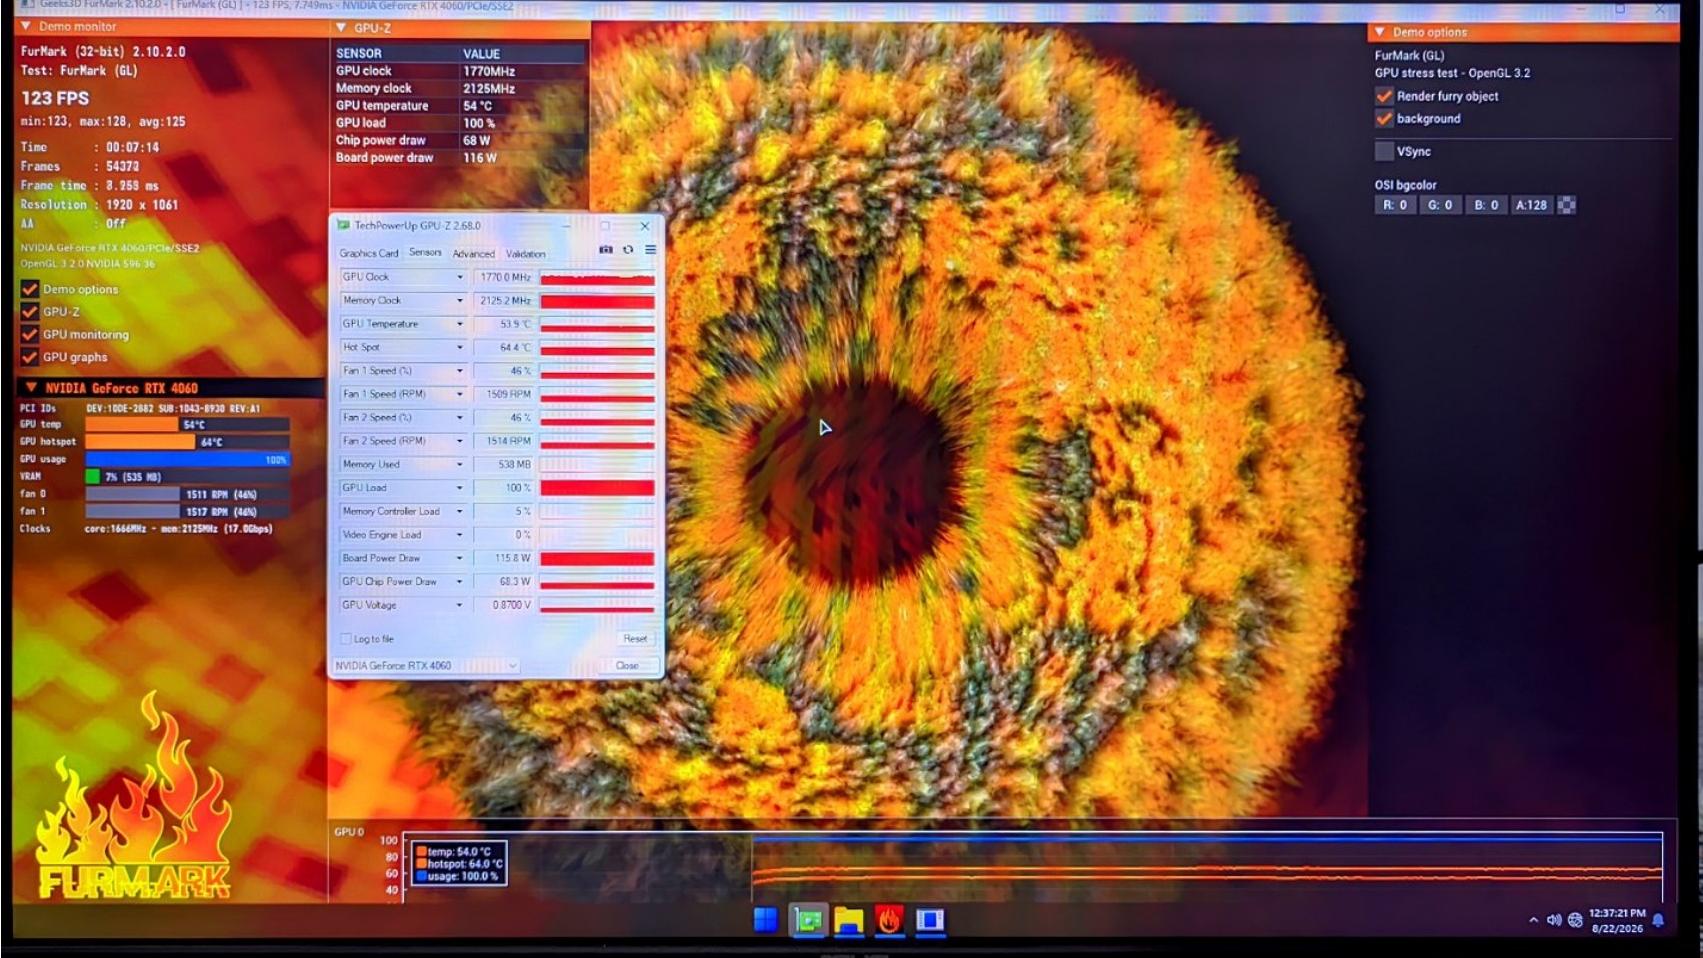
Task: Collapse the Demo monitor panel
Action: point(26,26)
